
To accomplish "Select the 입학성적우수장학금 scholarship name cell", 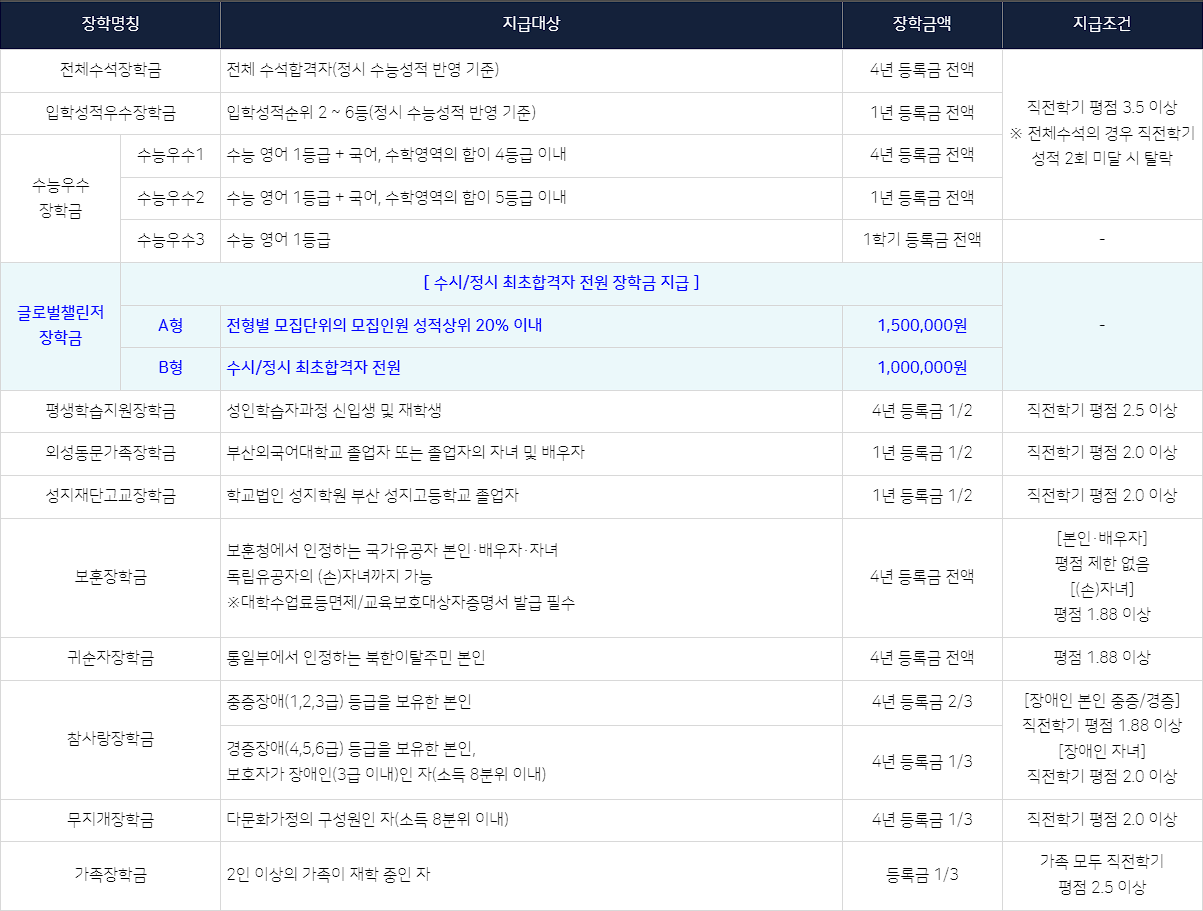I will [x=110, y=113].
